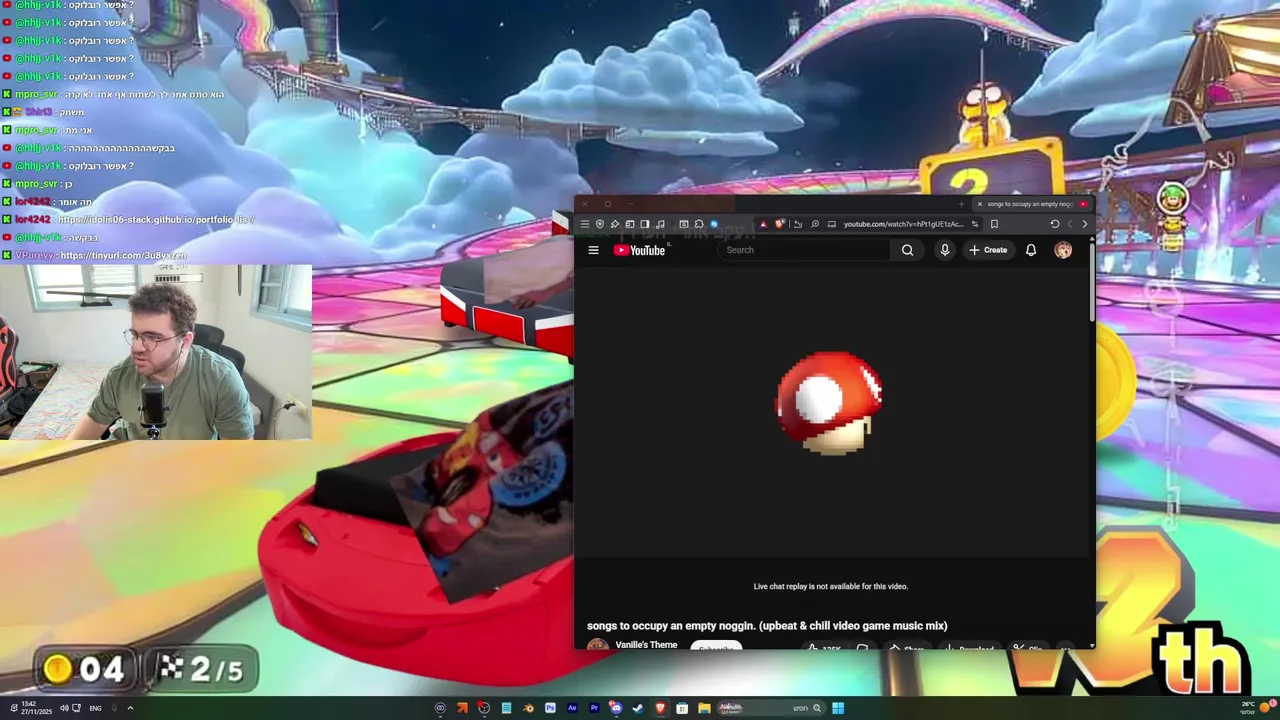Click the YouTube search field
The width and height of the screenshot is (1280, 720).
(805, 250)
